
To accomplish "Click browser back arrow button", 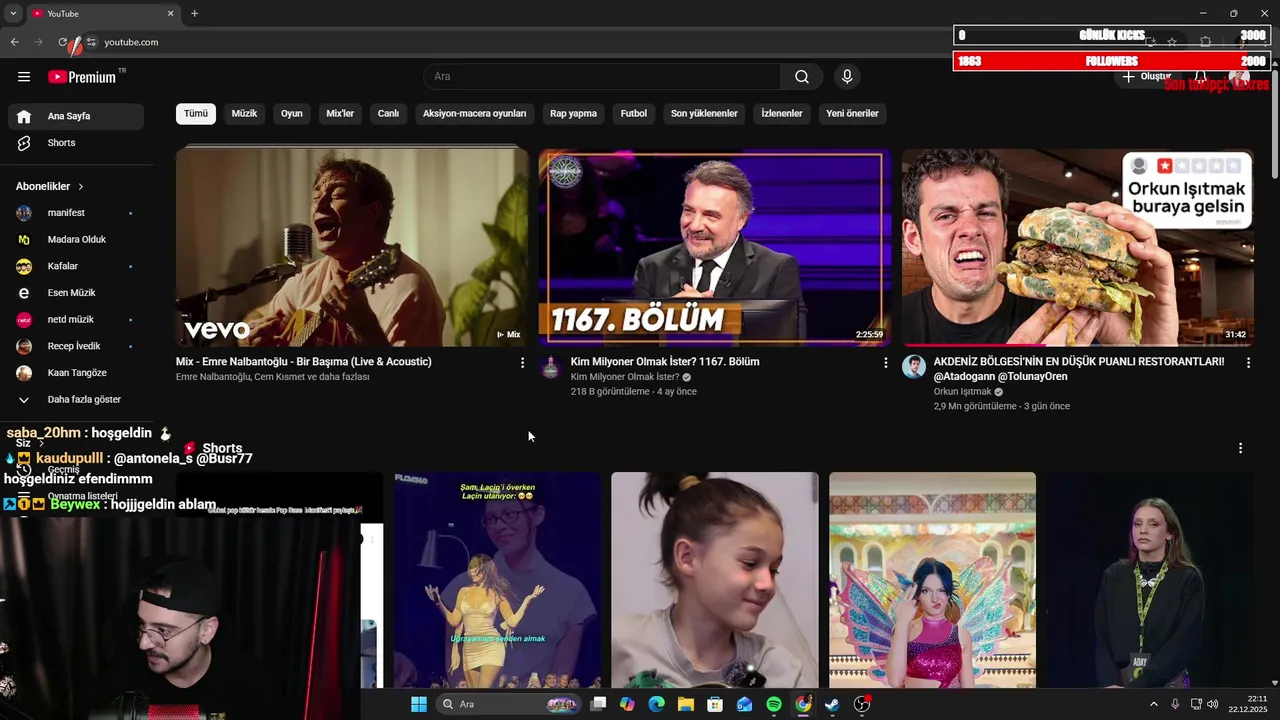I will point(14,42).
